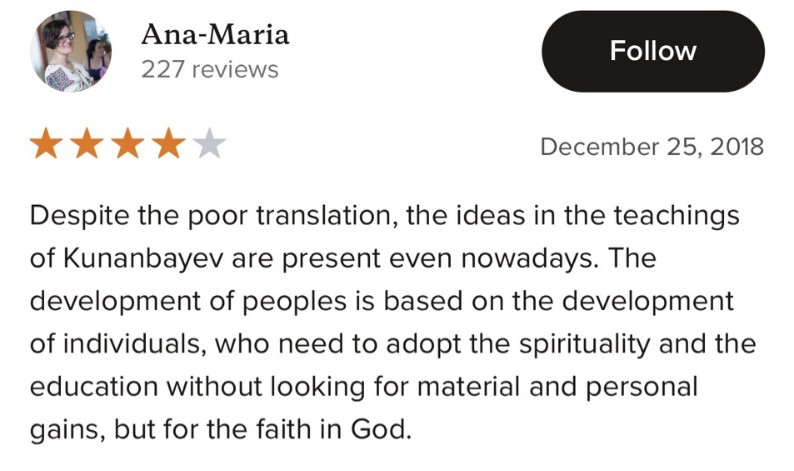The width and height of the screenshot is (794, 471).
Task: Click the word "God" ending the review
Action: 385,431
